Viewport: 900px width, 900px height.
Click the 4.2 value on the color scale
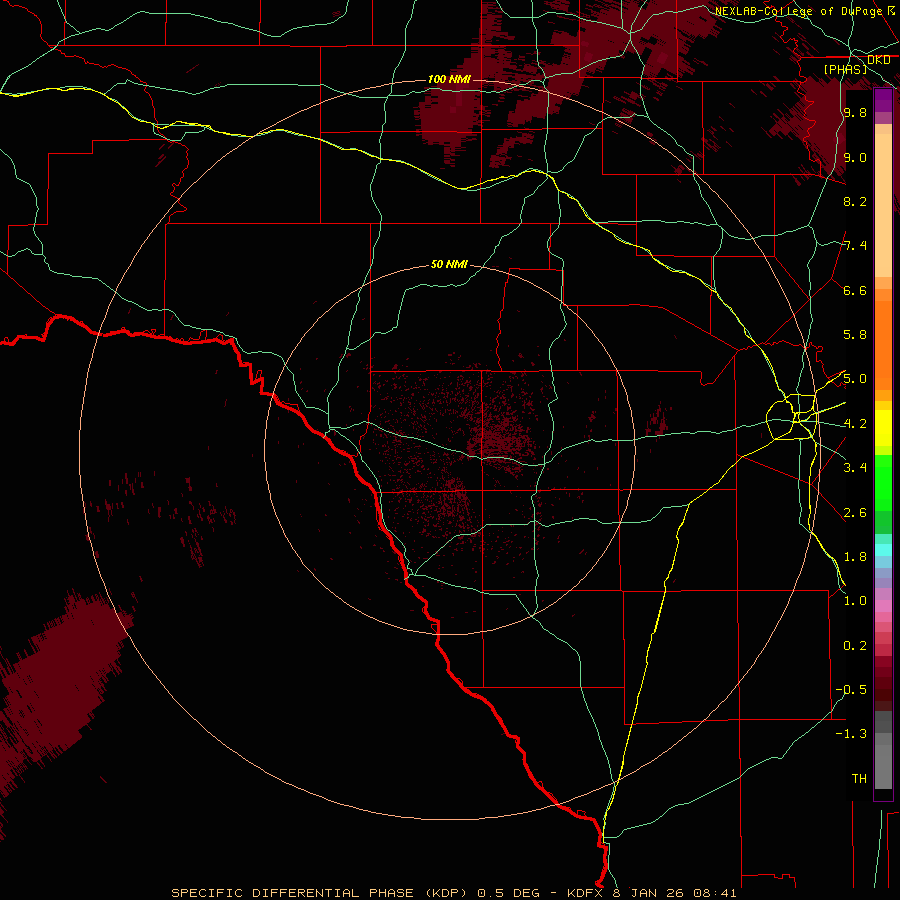pyautogui.click(x=855, y=424)
